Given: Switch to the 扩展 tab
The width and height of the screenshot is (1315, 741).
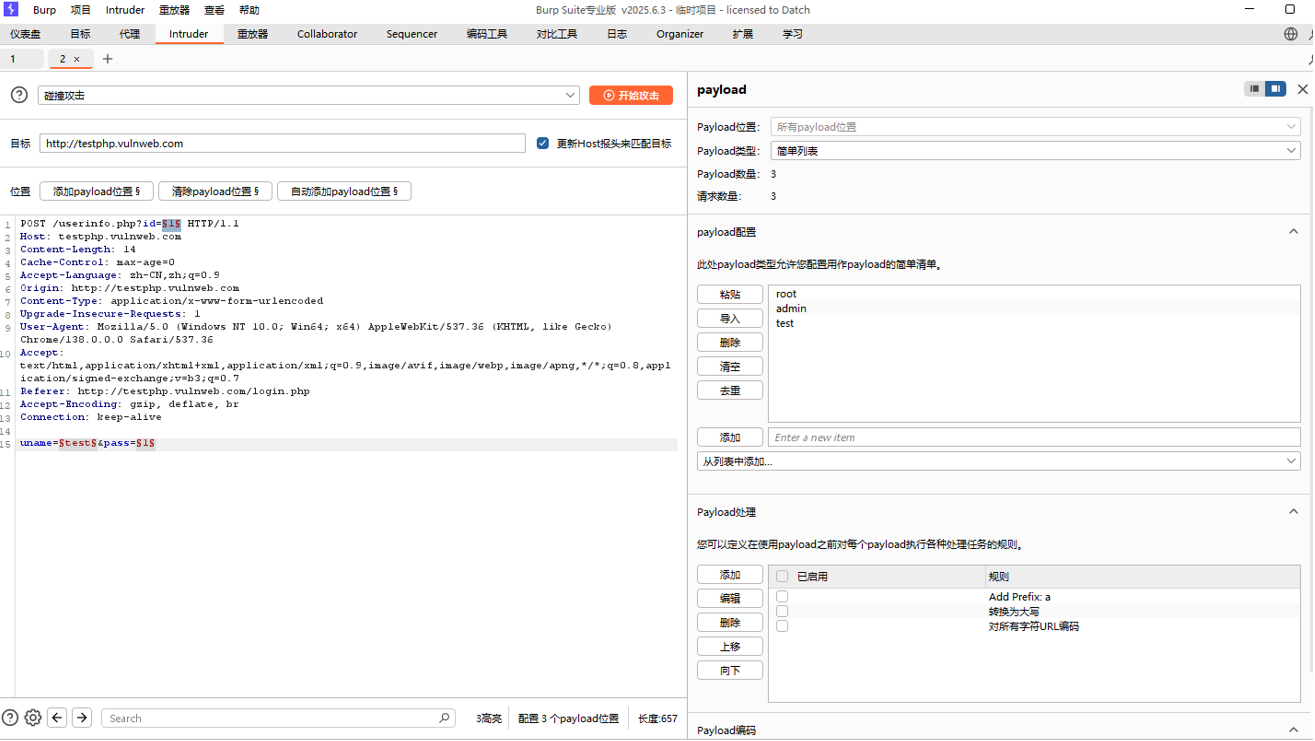Looking at the screenshot, I should click(x=742, y=34).
